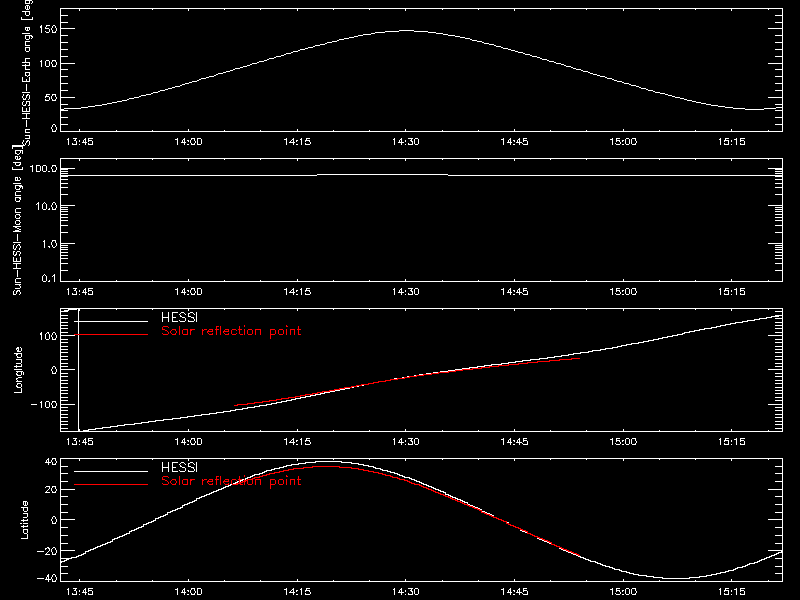Screen dimensions: 800x600
Task: Click the Sun-HESSI-Moon angle axis title
Action: [x=17, y=220]
